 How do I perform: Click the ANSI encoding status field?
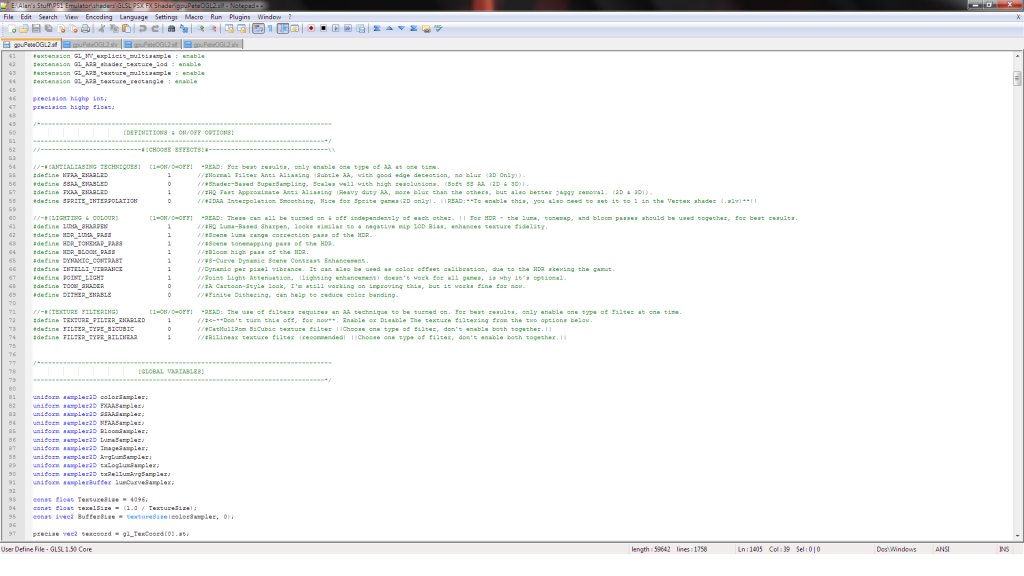tap(942, 549)
